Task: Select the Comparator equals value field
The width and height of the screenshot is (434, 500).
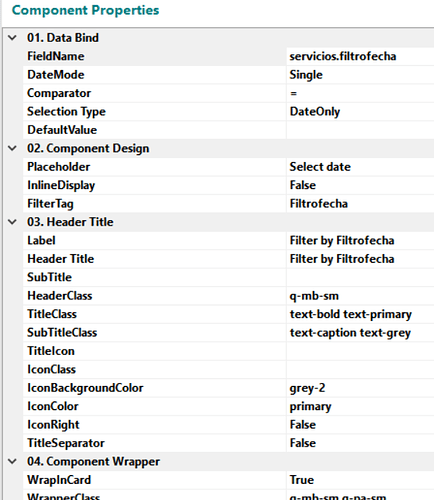Action: [x=360, y=93]
